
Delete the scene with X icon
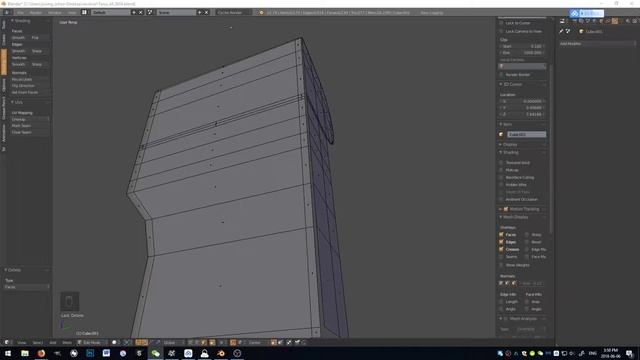pyautogui.click(x=207, y=13)
